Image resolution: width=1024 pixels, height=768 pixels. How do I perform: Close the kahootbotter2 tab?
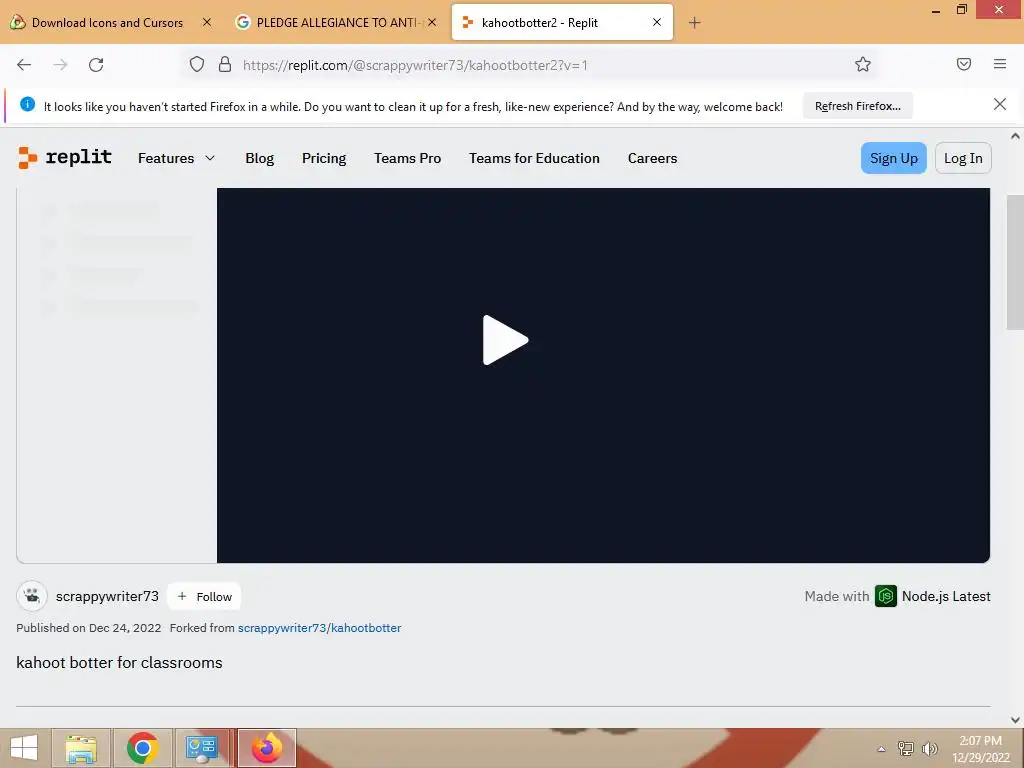click(x=657, y=22)
